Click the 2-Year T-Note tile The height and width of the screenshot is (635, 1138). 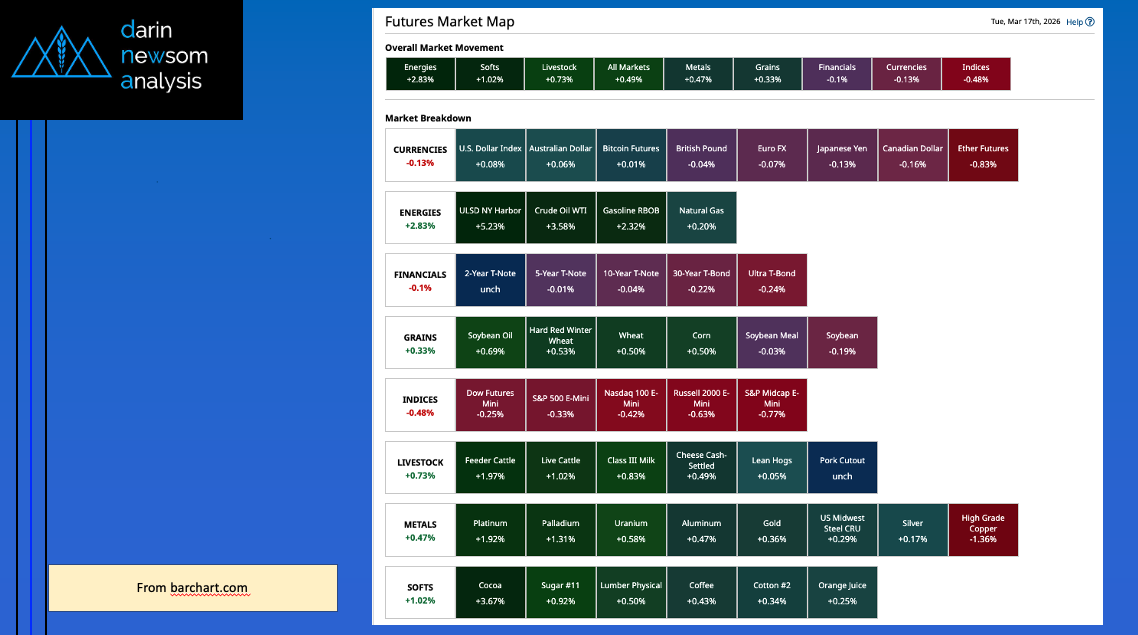coord(490,280)
